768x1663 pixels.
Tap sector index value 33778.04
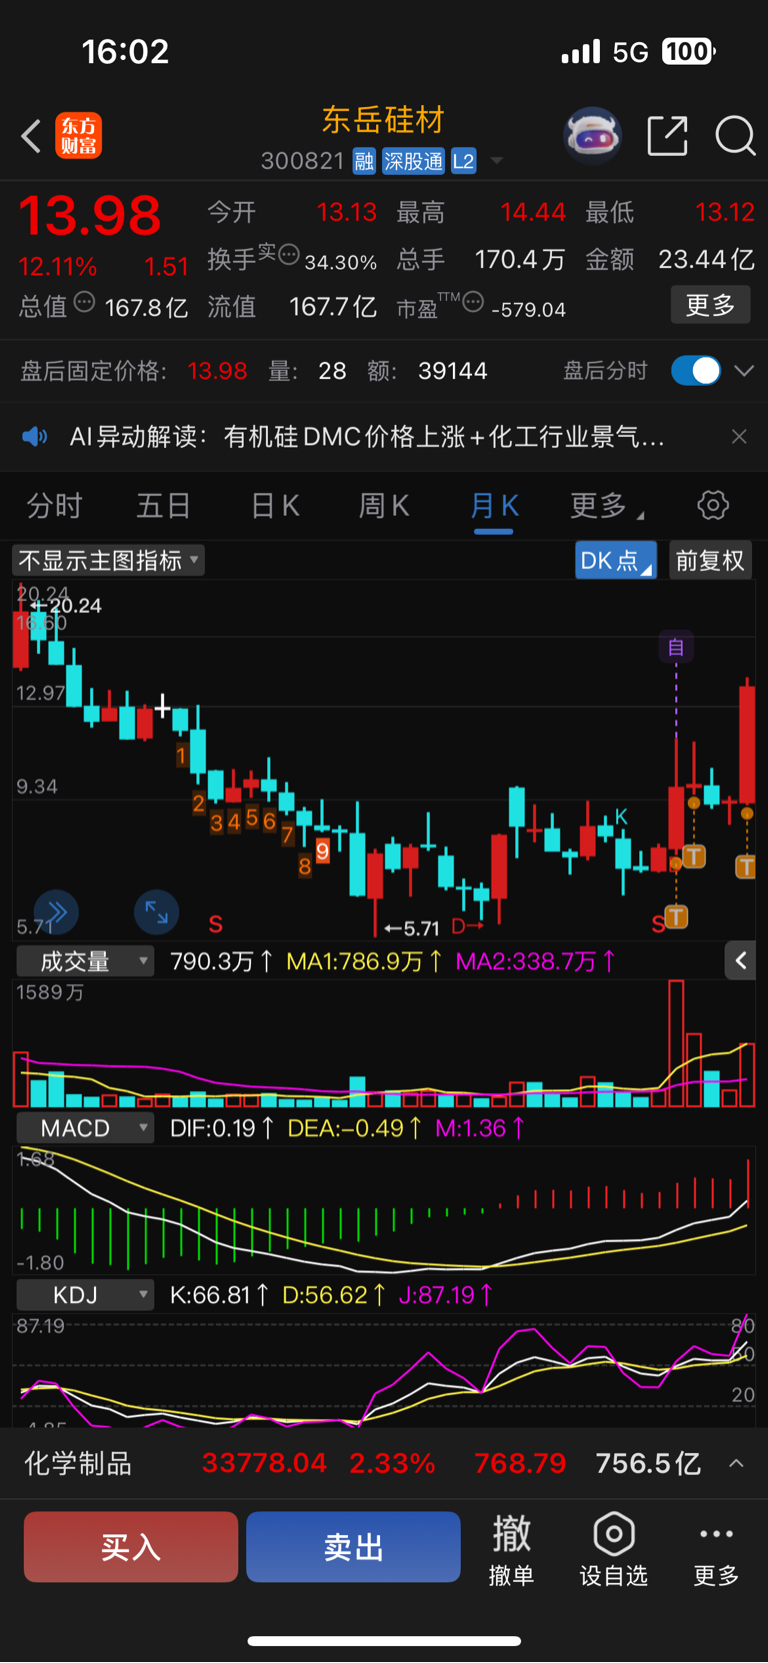(264, 1463)
